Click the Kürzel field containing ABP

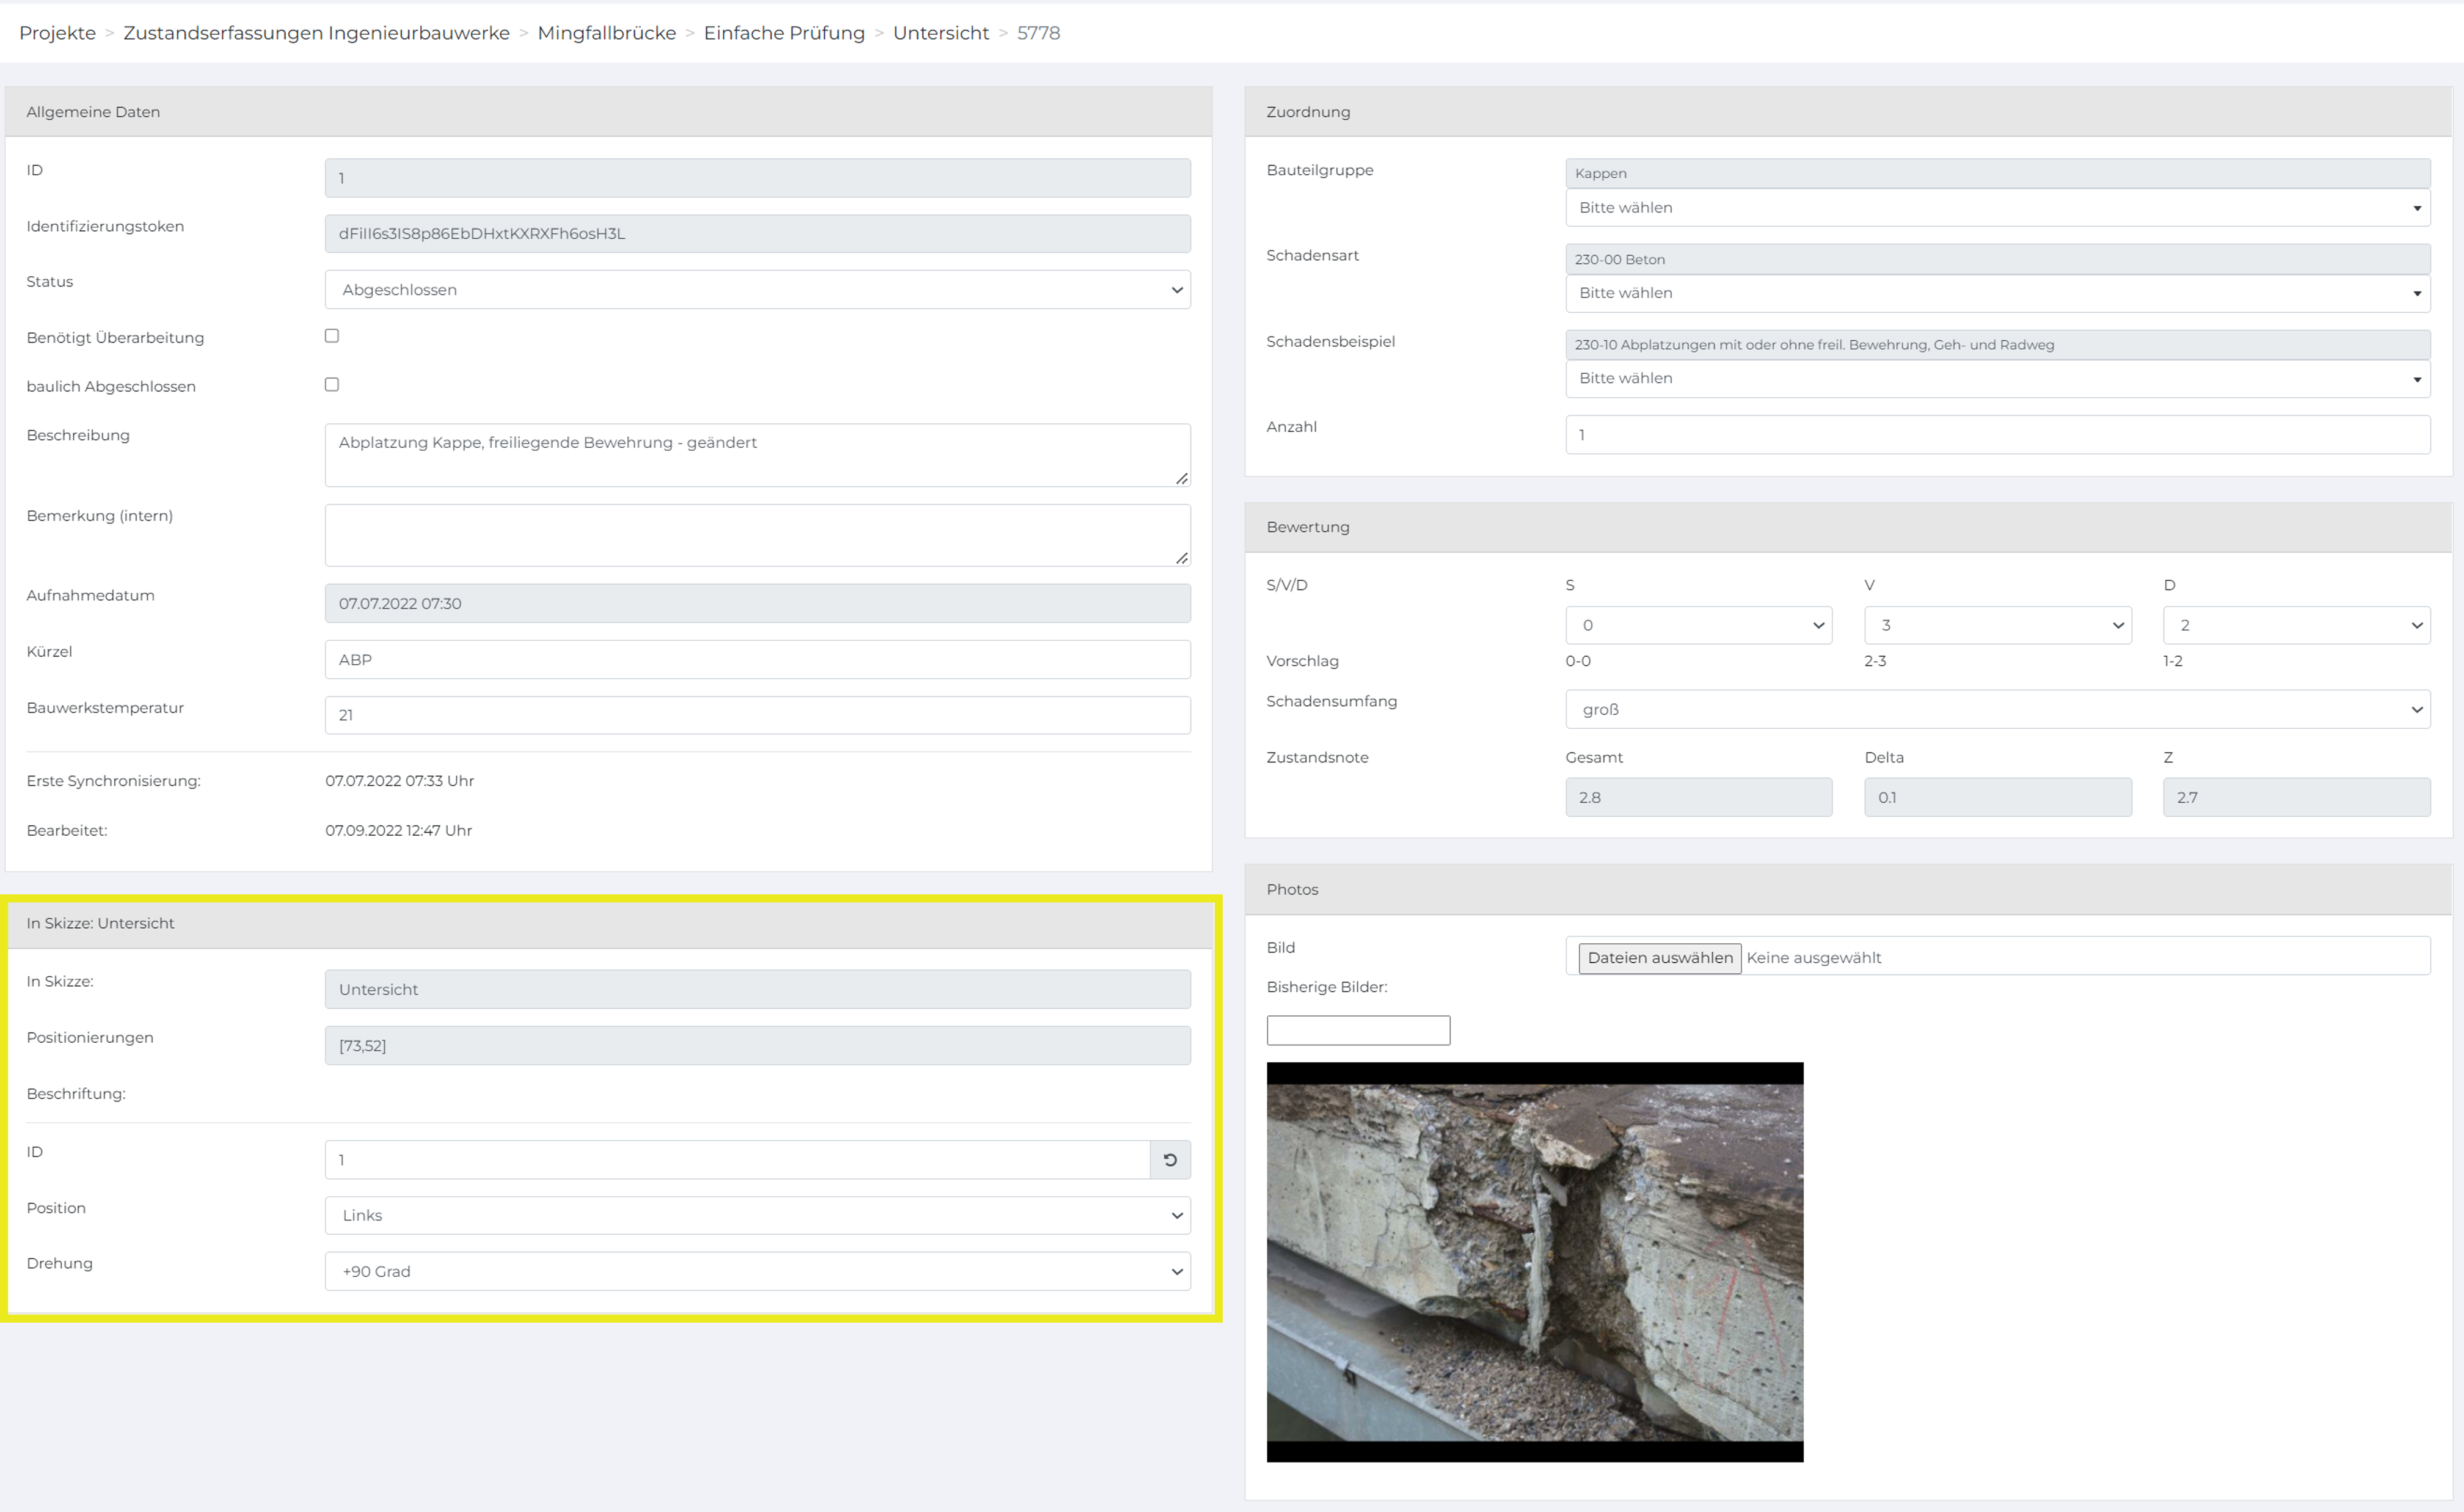click(x=757, y=660)
